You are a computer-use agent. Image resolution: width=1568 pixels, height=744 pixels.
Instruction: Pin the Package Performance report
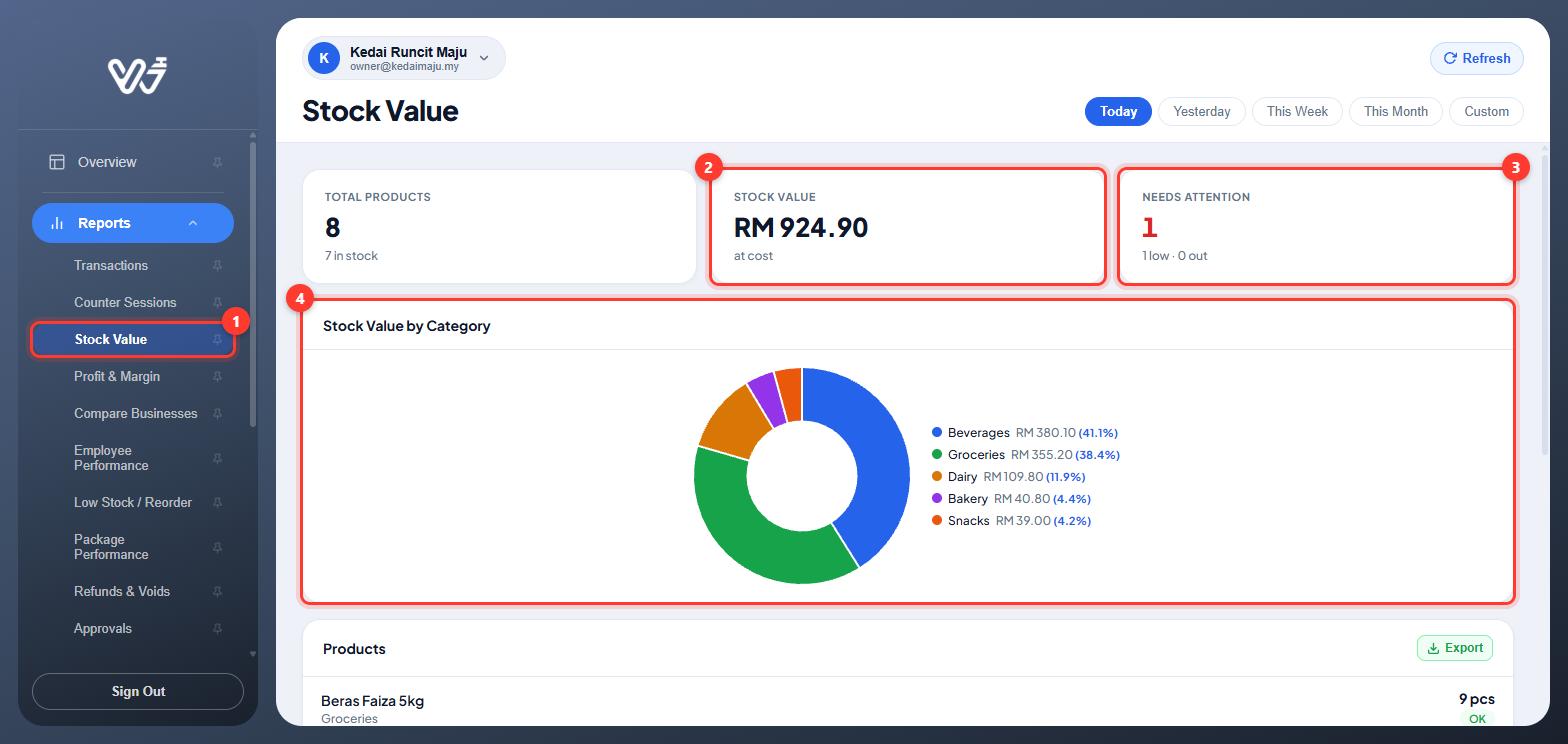click(x=217, y=548)
